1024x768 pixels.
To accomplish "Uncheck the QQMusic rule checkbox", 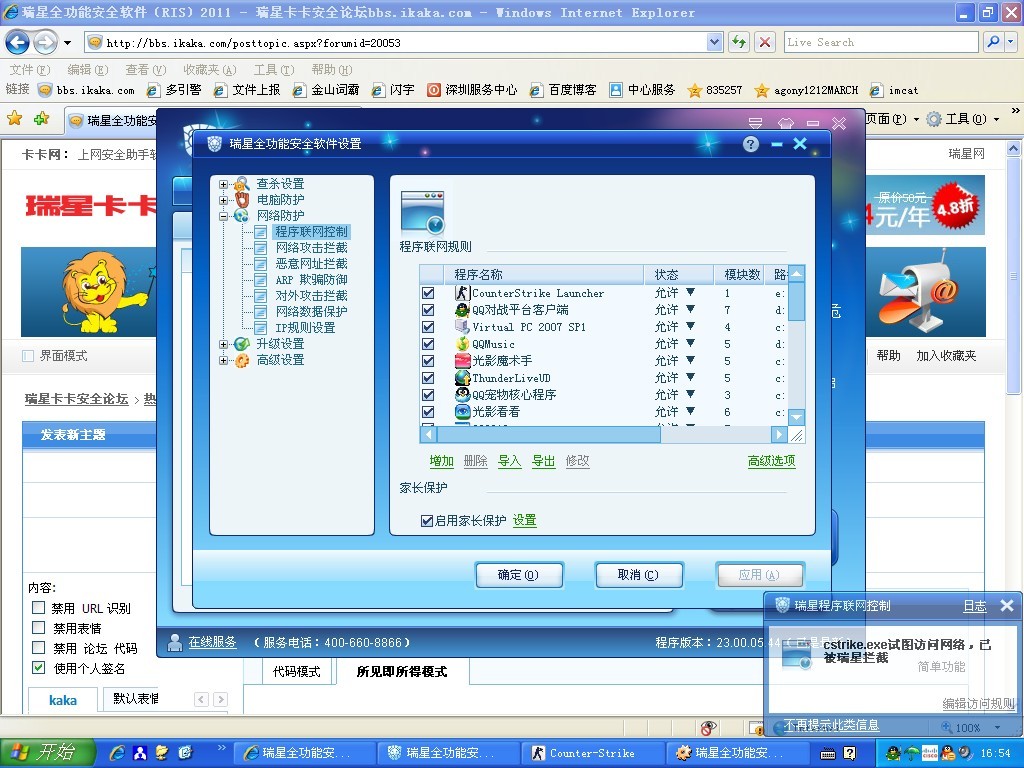I will click(428, 344).
